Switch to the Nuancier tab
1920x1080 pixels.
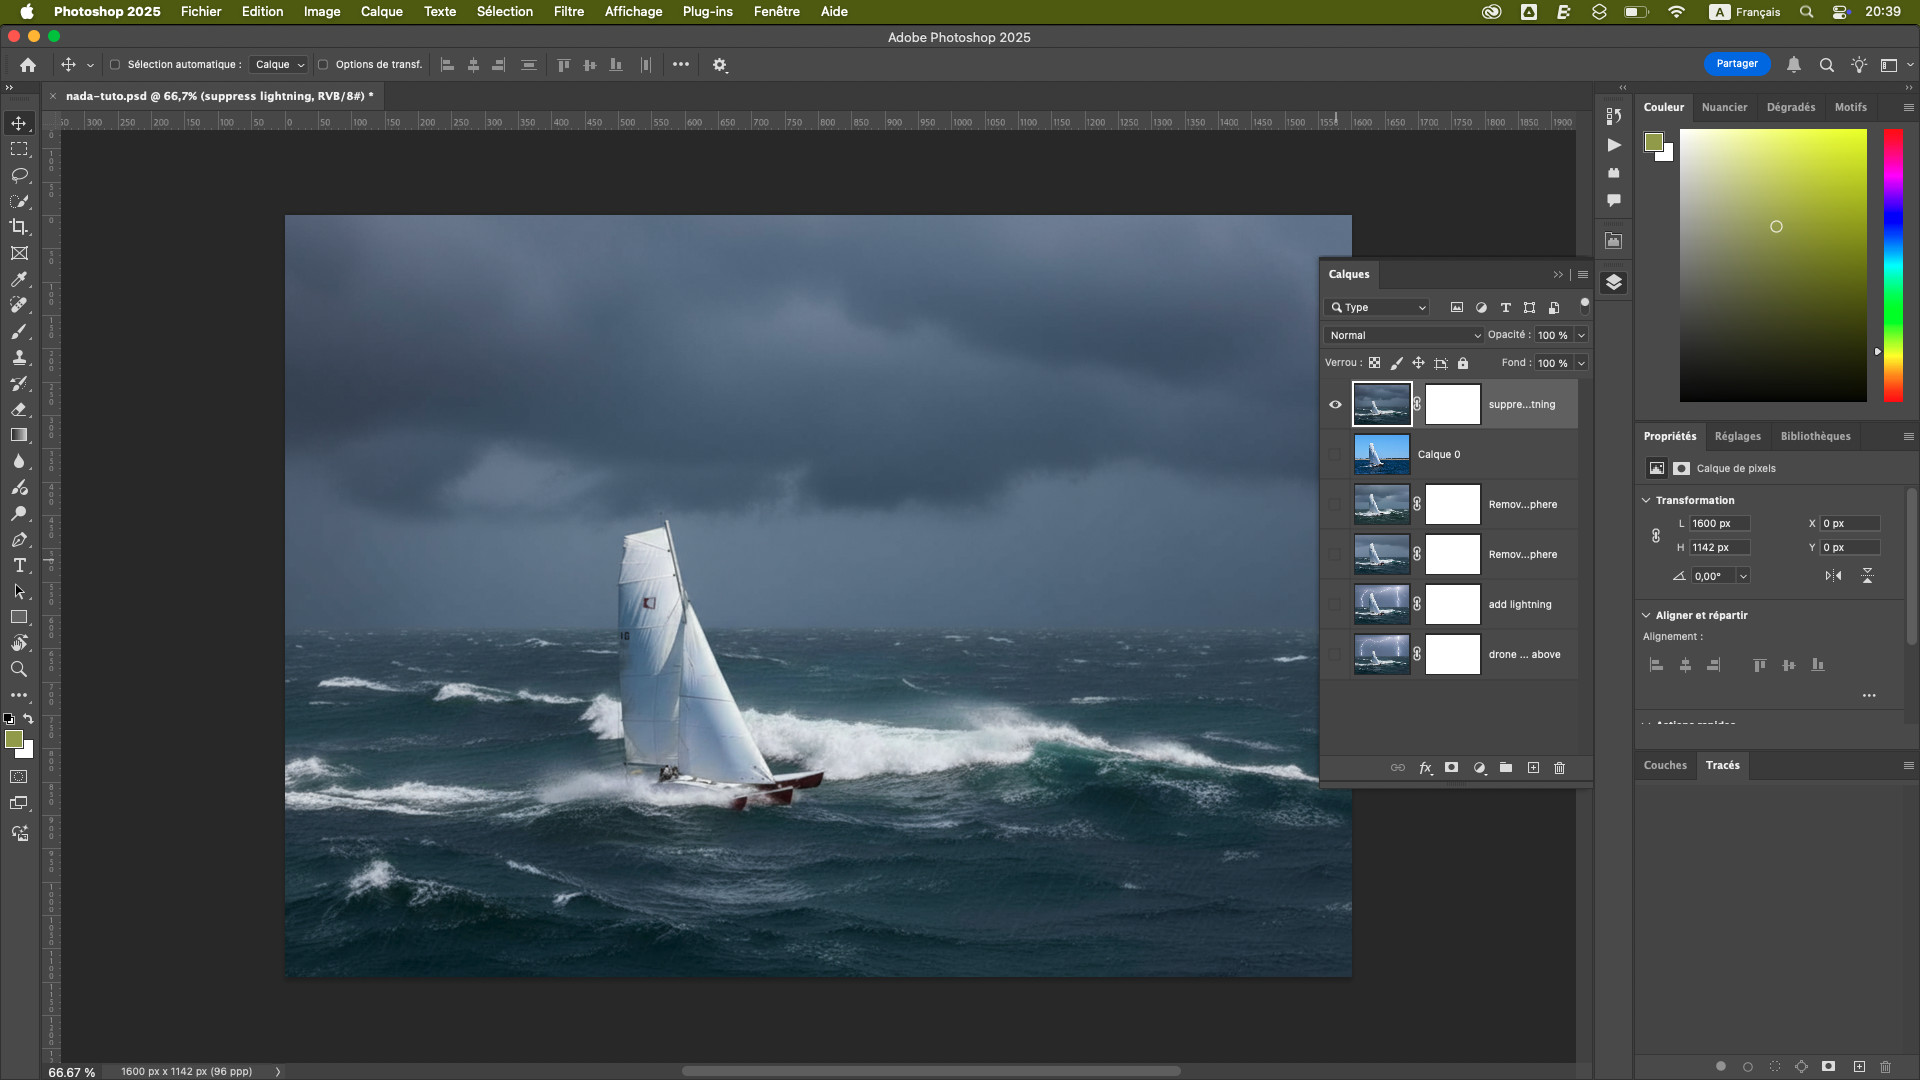point(1724,107)
